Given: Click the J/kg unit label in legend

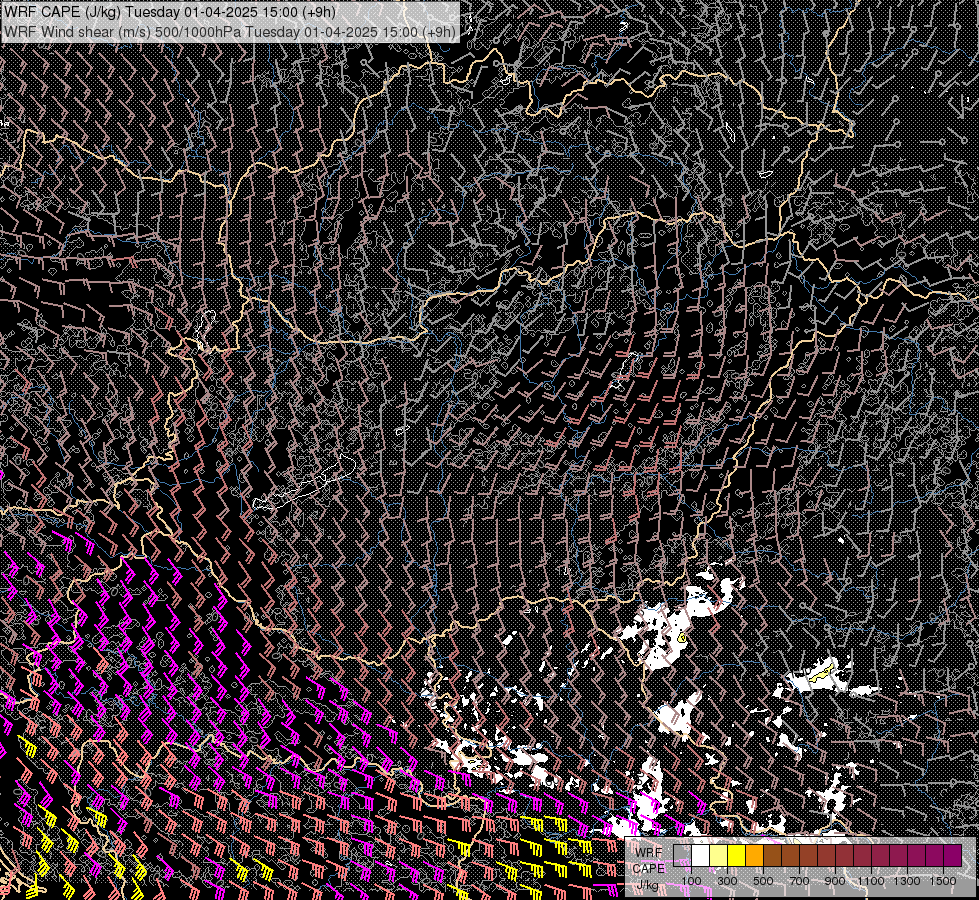Looking at the screenshot, I should 647,885.
